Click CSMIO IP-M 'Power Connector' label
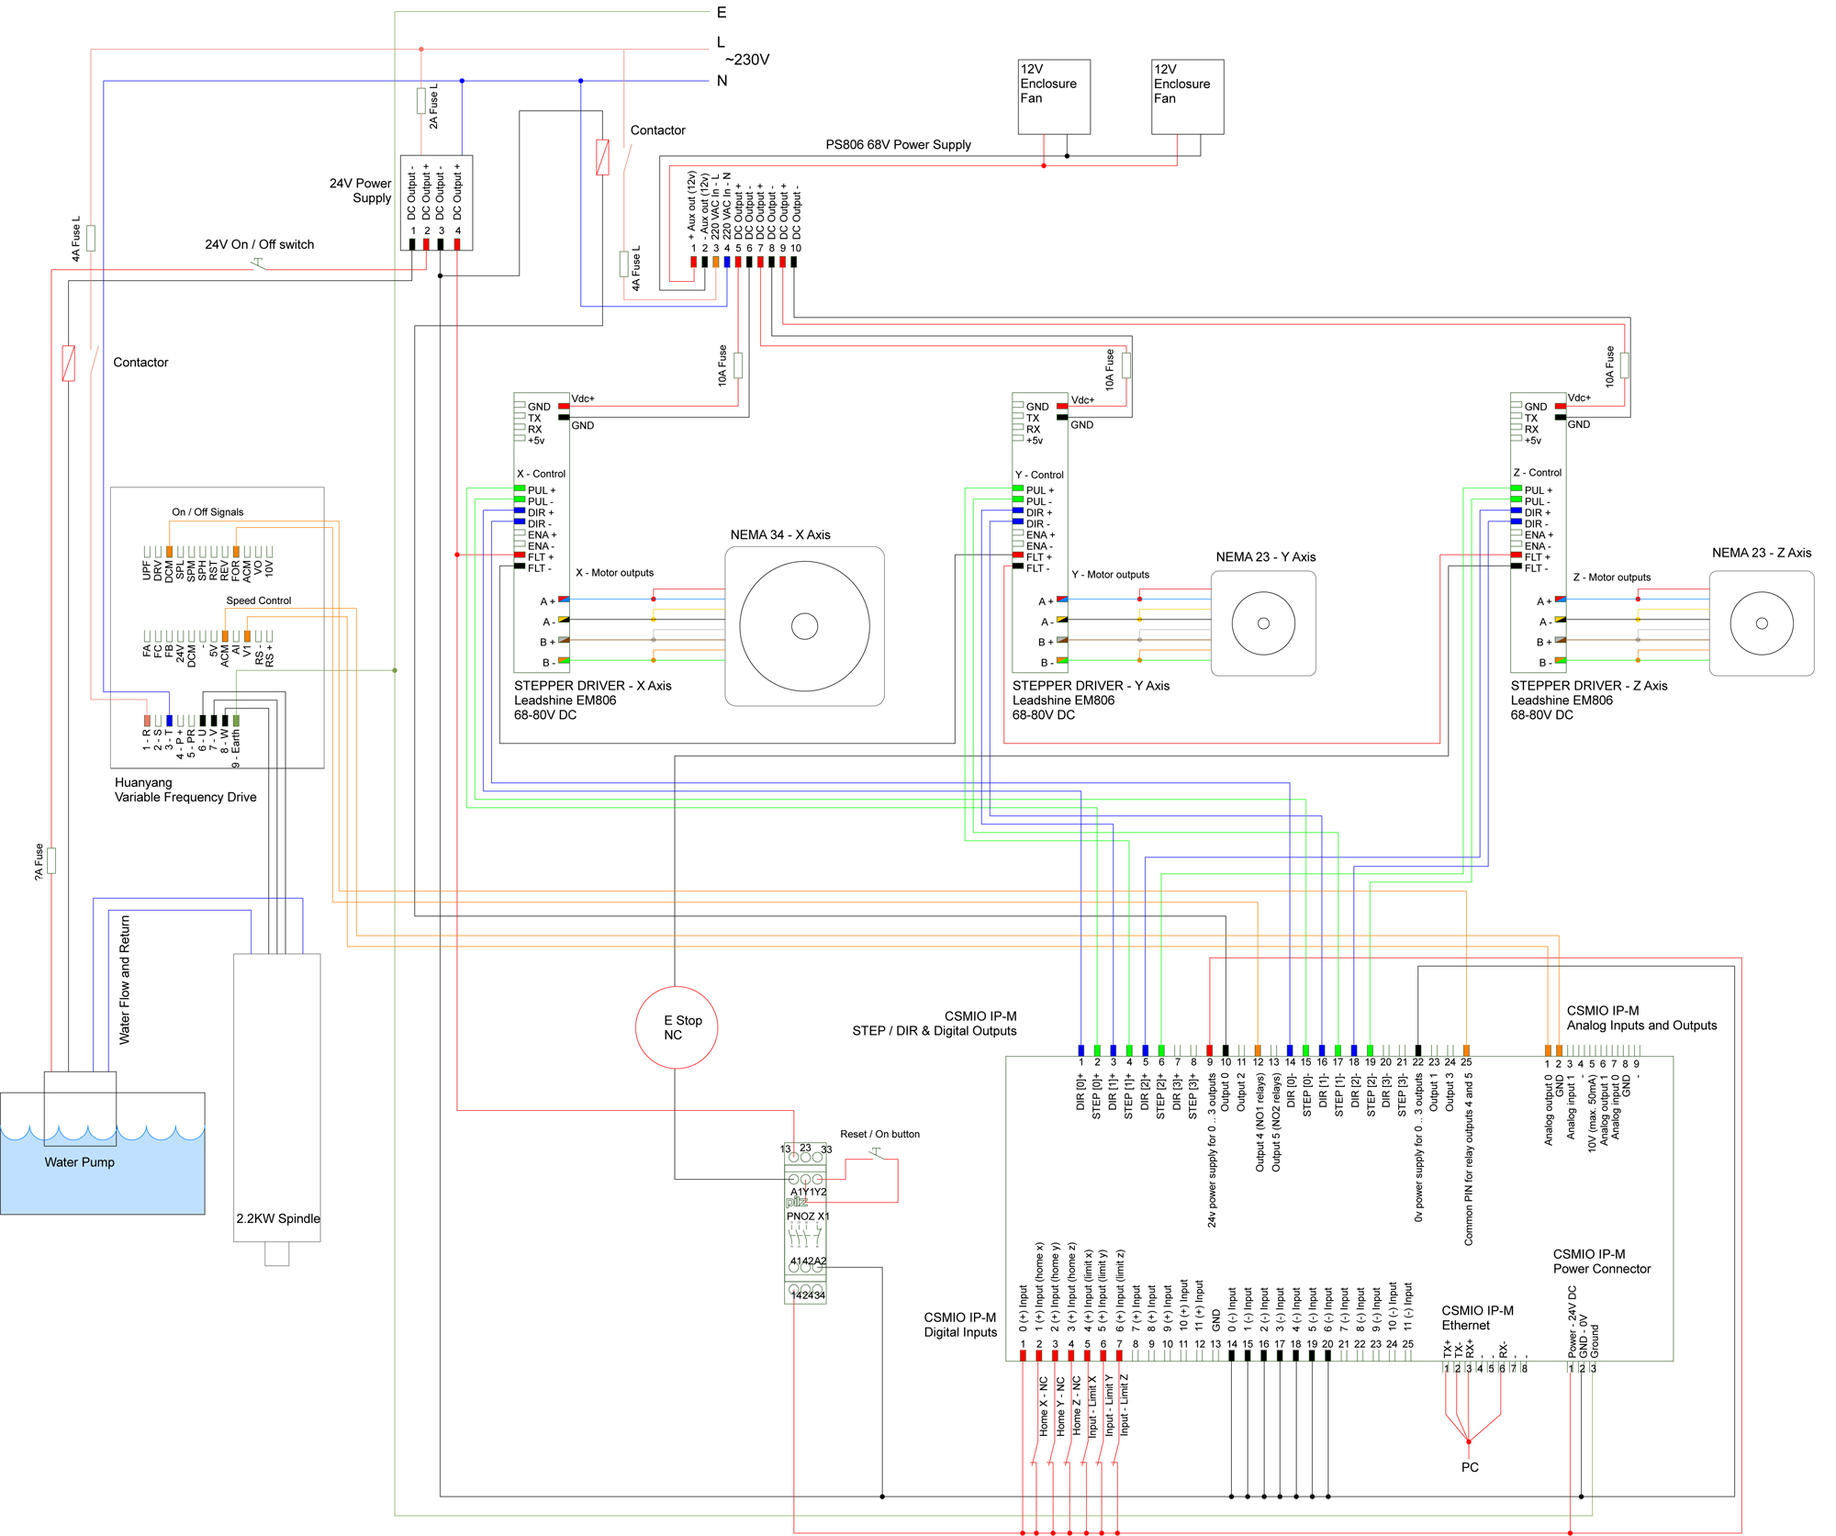The image size is (1836, 1536). 1602,1269
